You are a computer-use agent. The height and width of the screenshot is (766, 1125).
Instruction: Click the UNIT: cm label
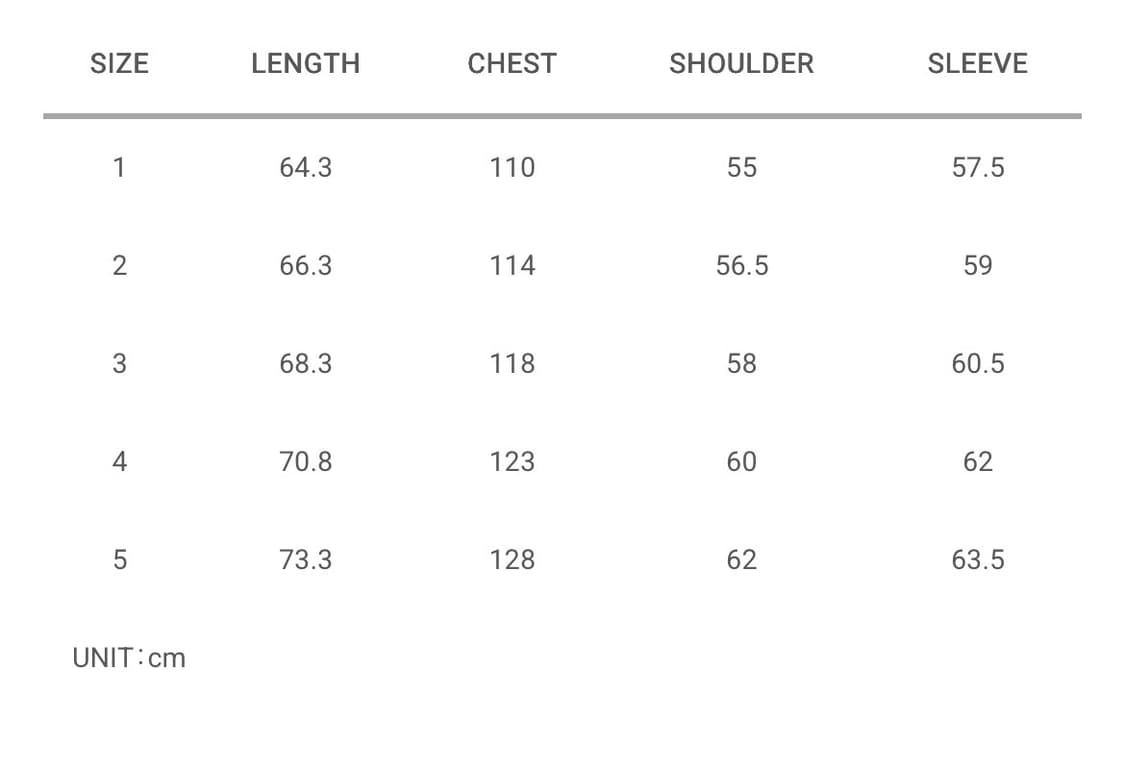[x=129, y=658]
